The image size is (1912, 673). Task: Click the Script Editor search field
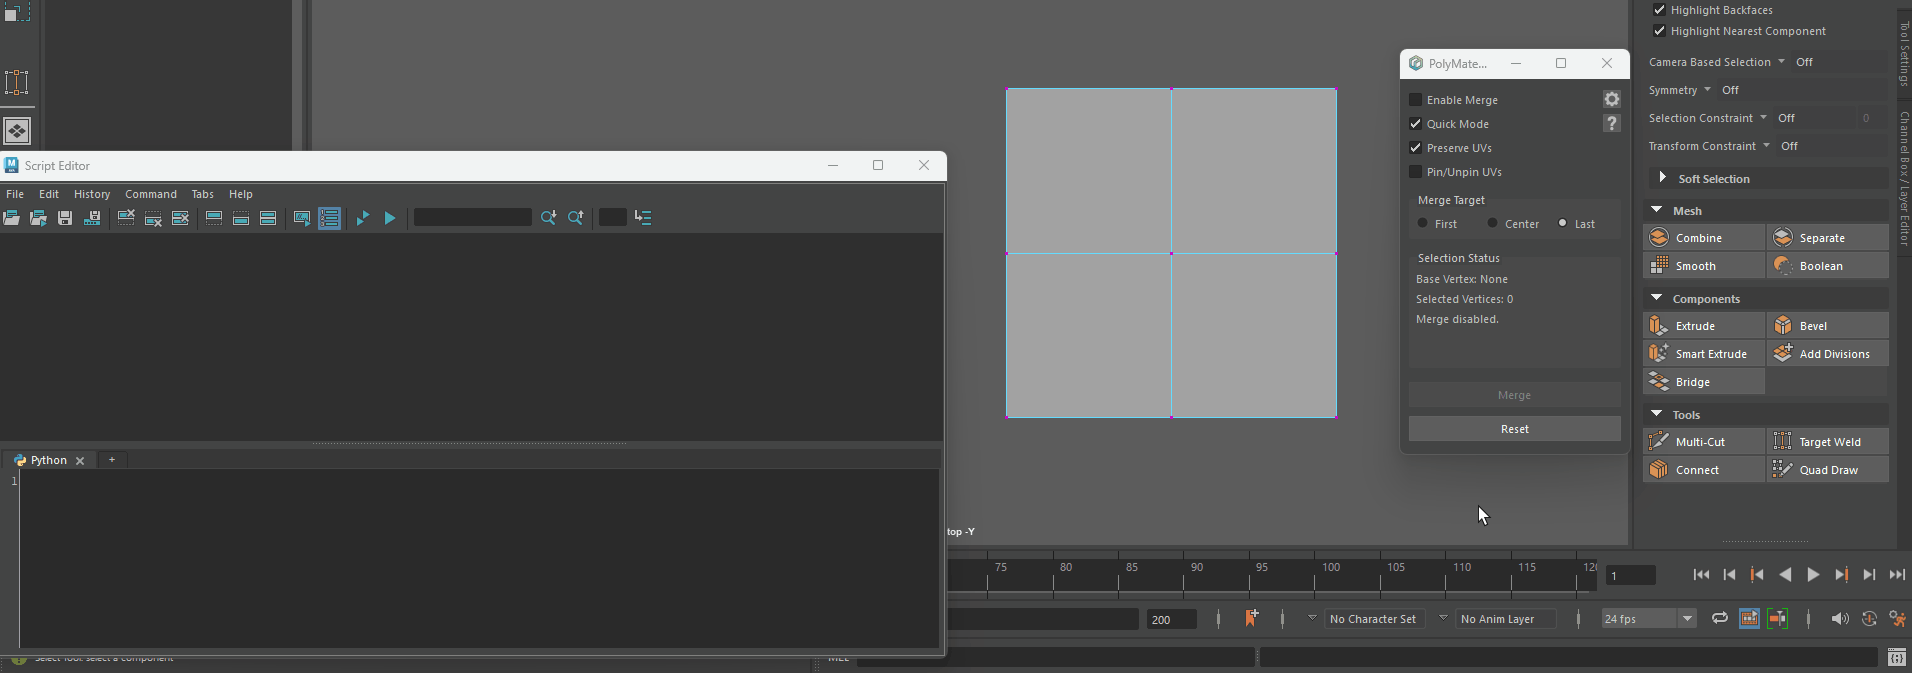pos(472,218)
